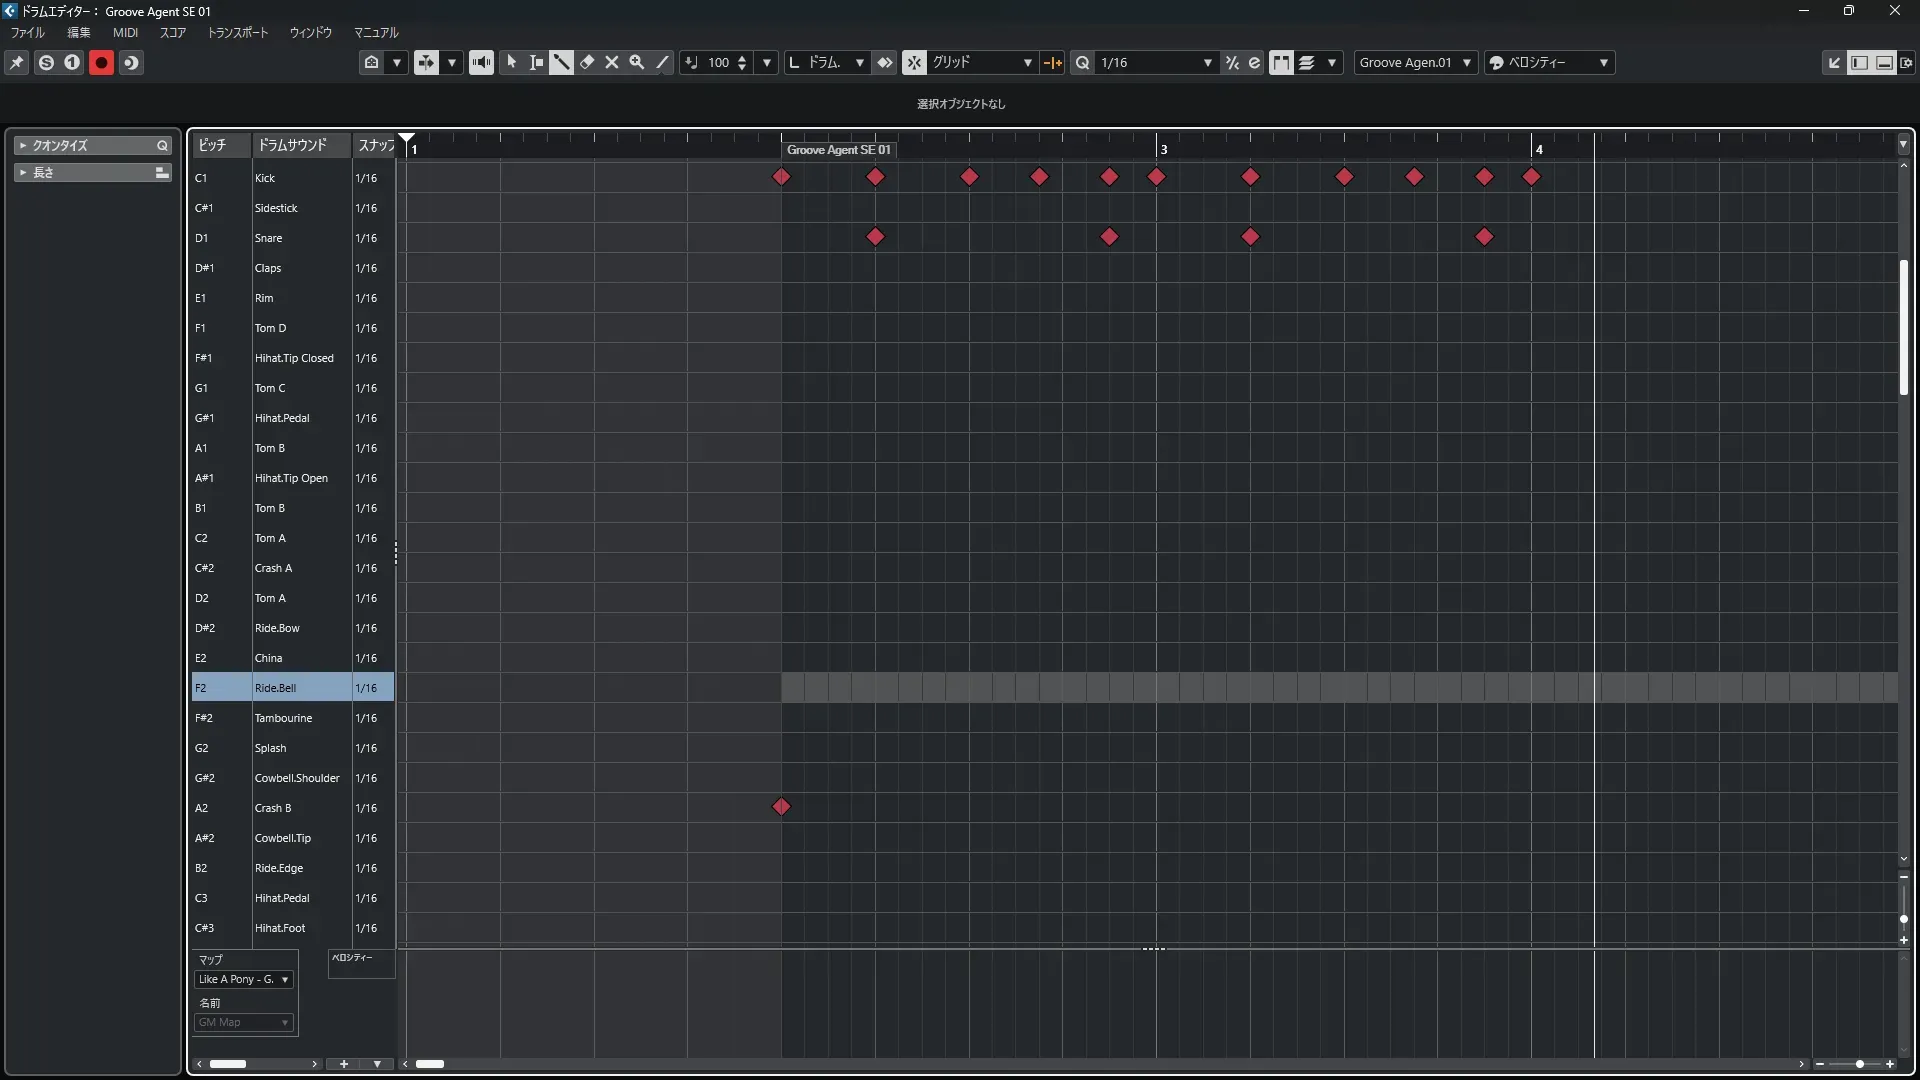Screen dimensions: 1920x1080
Task: Click the ドラムサウンド column header
Action: click(x=293, y=145)
